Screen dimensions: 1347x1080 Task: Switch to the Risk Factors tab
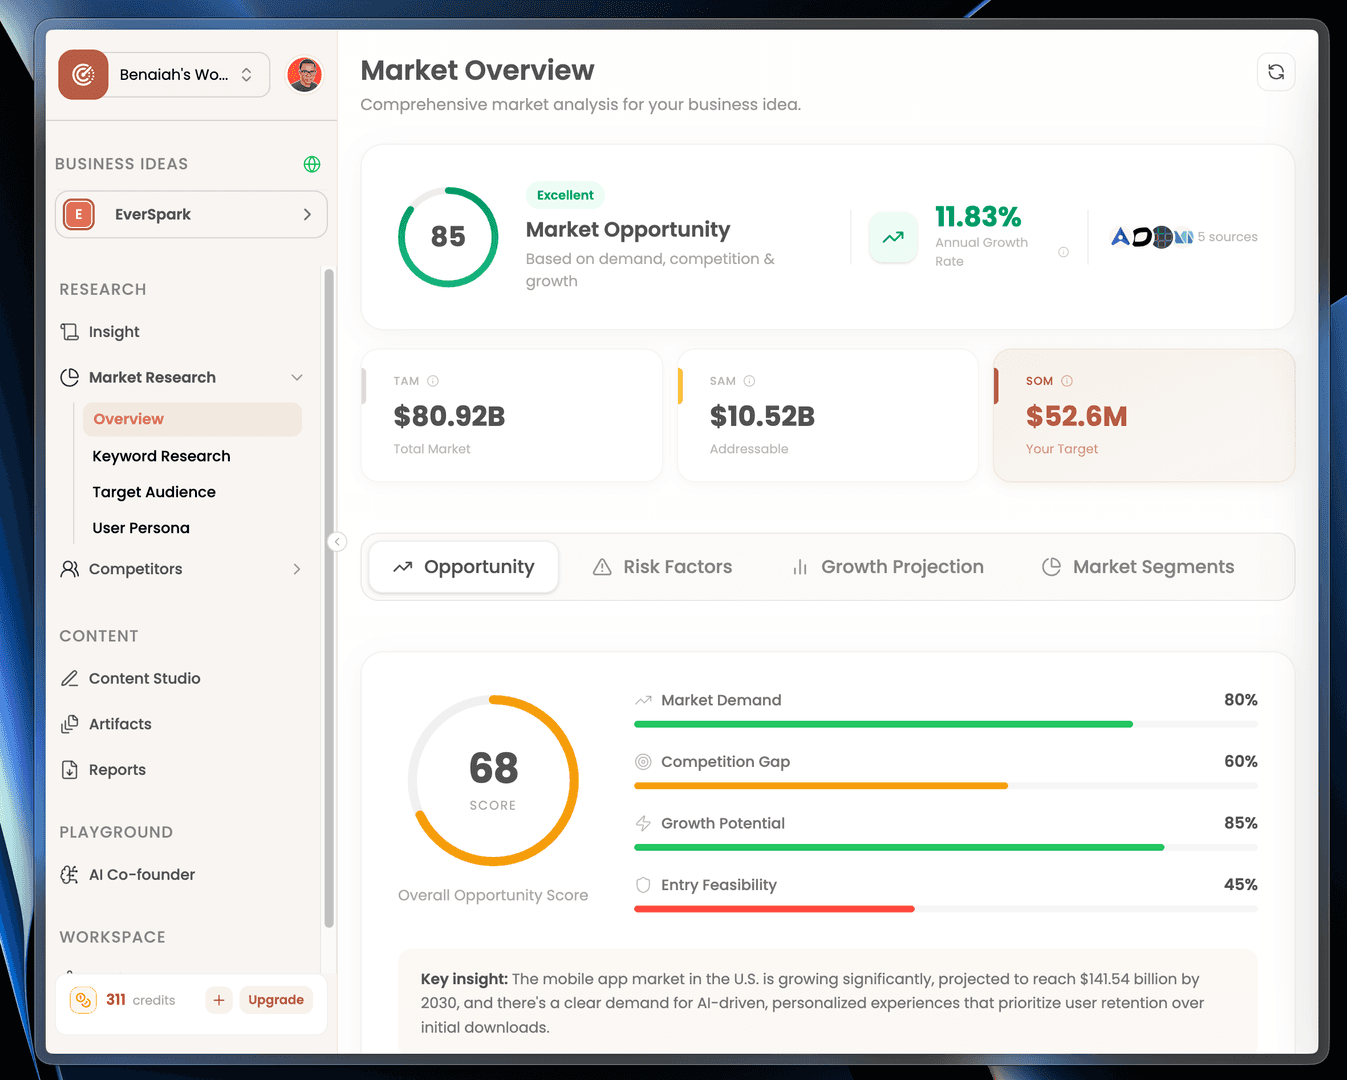coord(662,567)
